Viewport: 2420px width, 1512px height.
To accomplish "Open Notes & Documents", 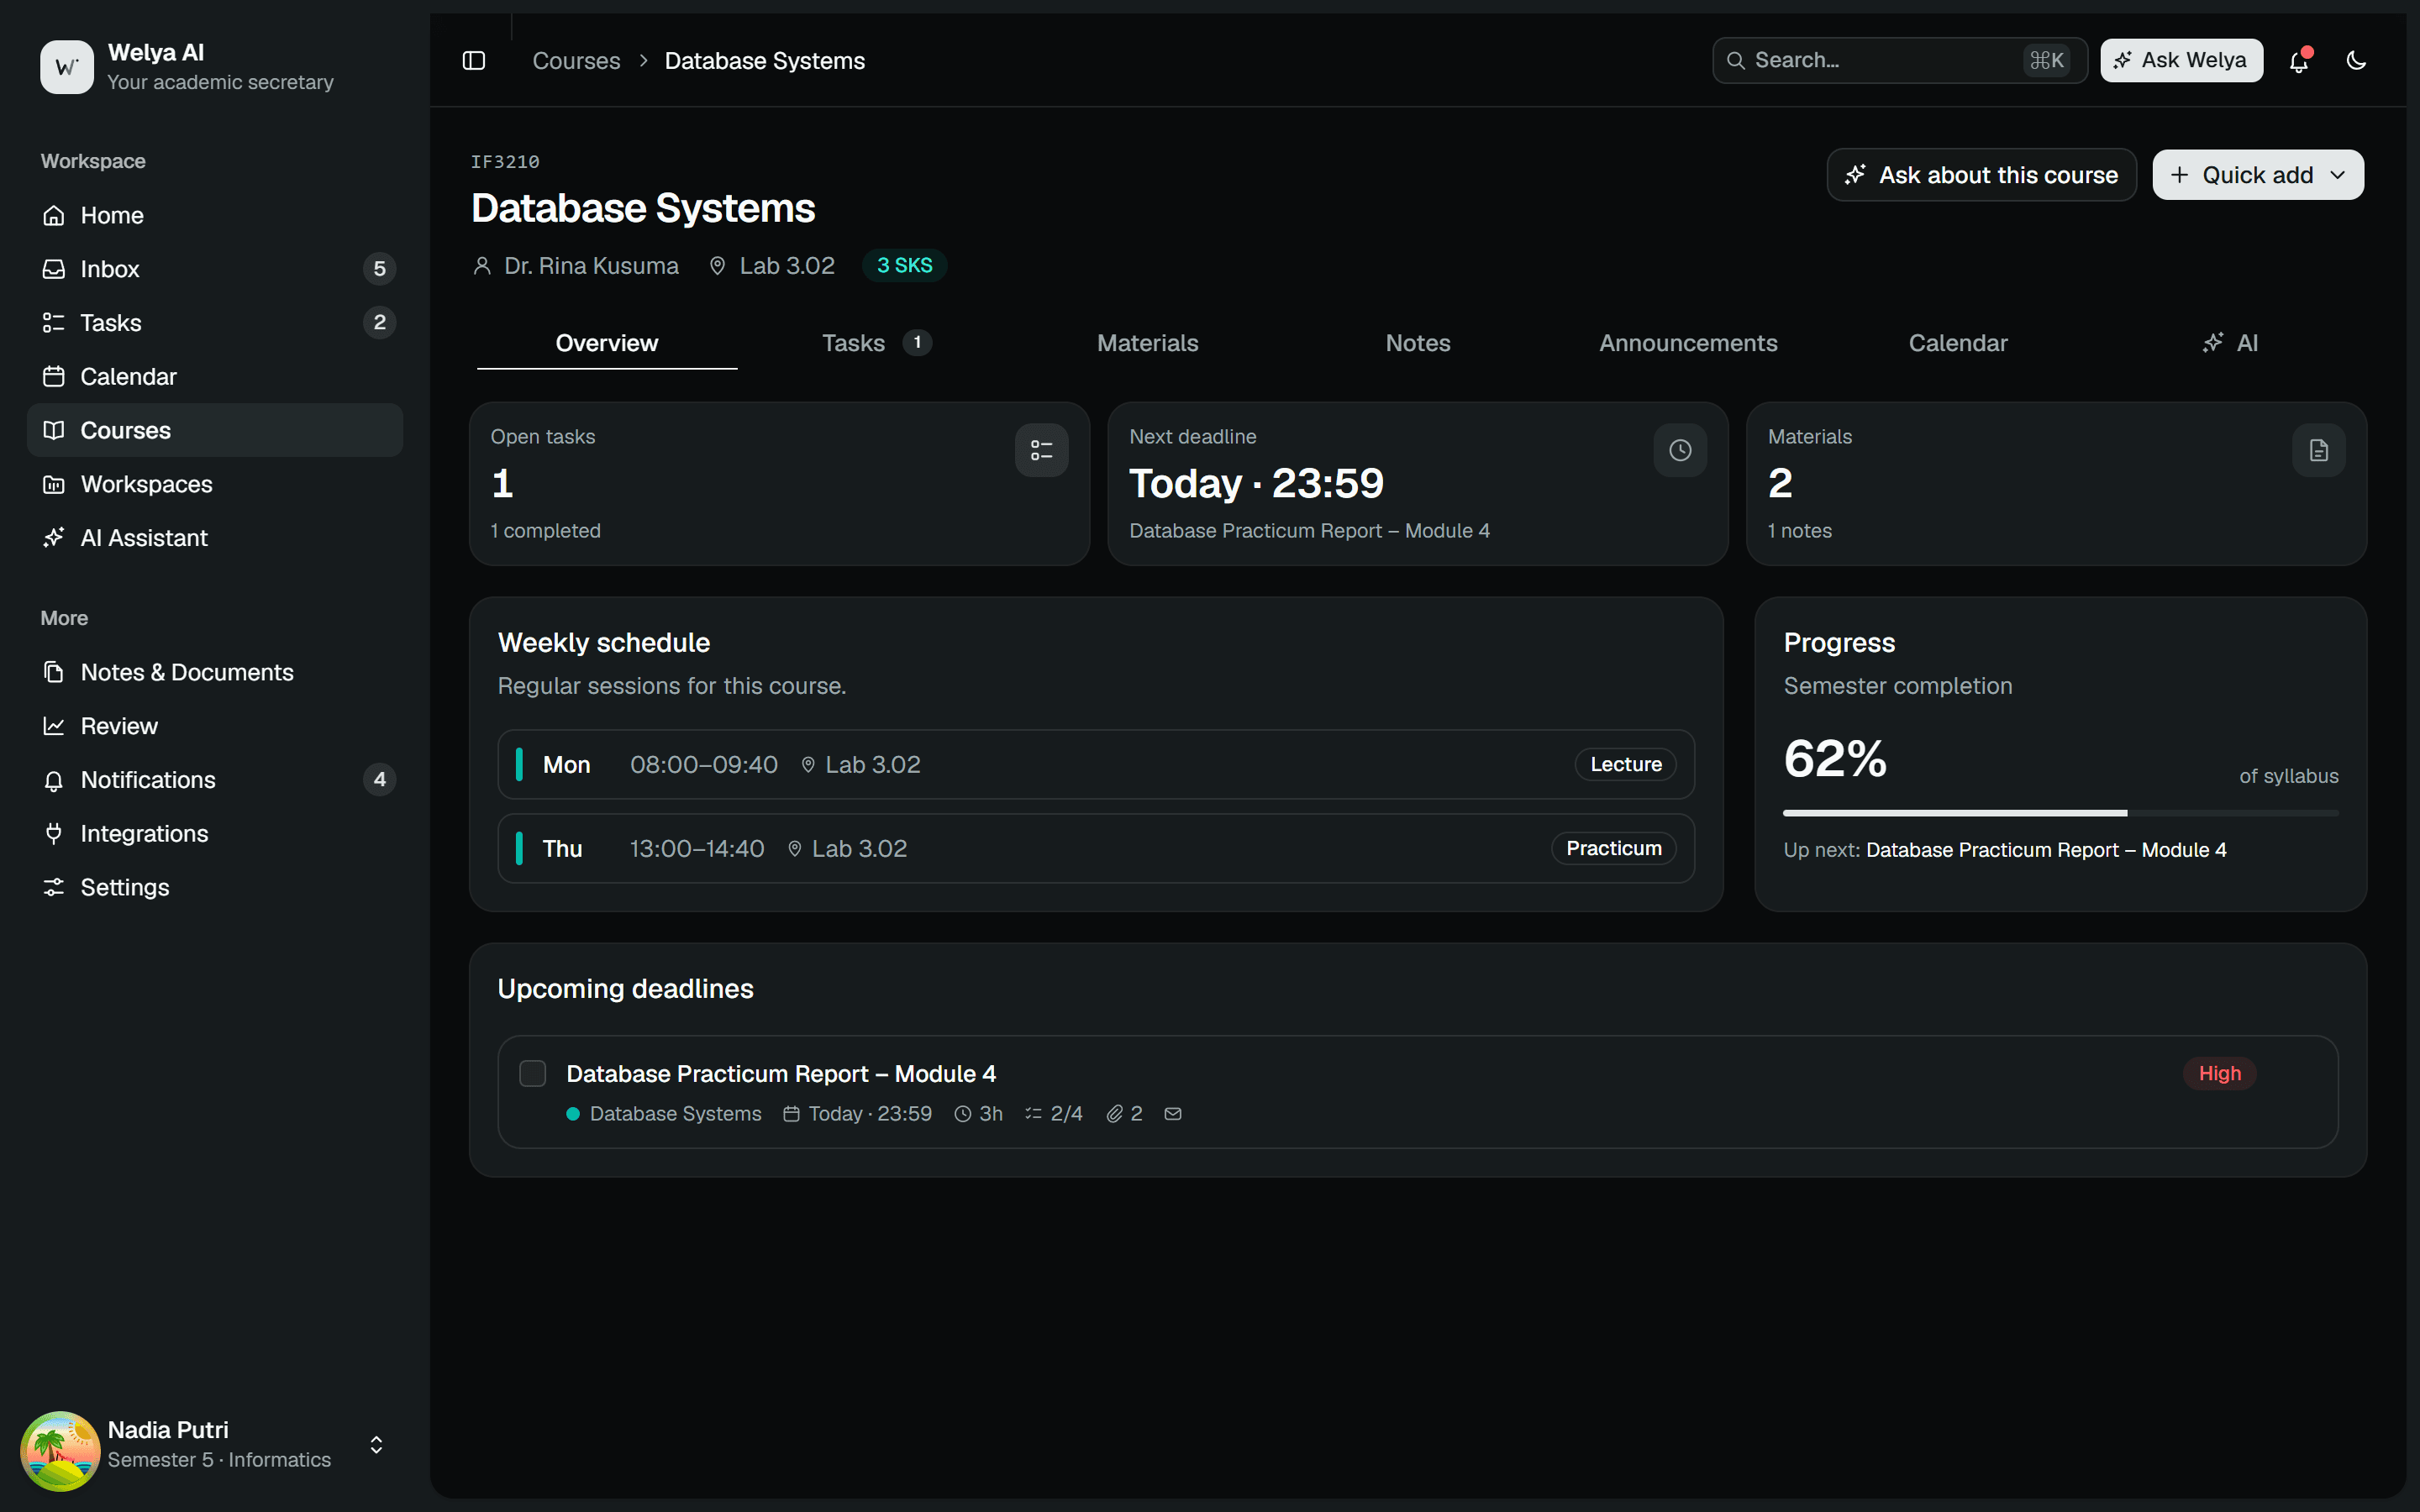I will coord(215,672).
